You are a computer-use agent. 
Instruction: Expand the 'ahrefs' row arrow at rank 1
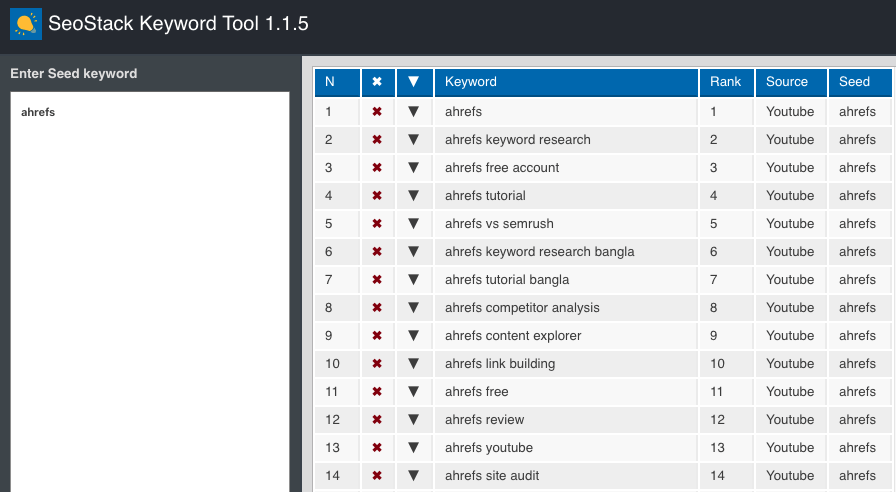point(414,112)
